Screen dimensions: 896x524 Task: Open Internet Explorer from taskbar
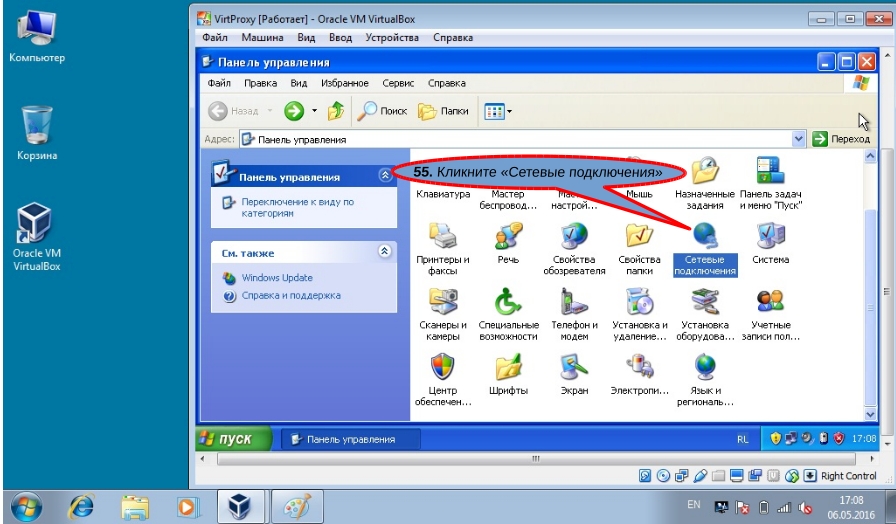point(81,507)
